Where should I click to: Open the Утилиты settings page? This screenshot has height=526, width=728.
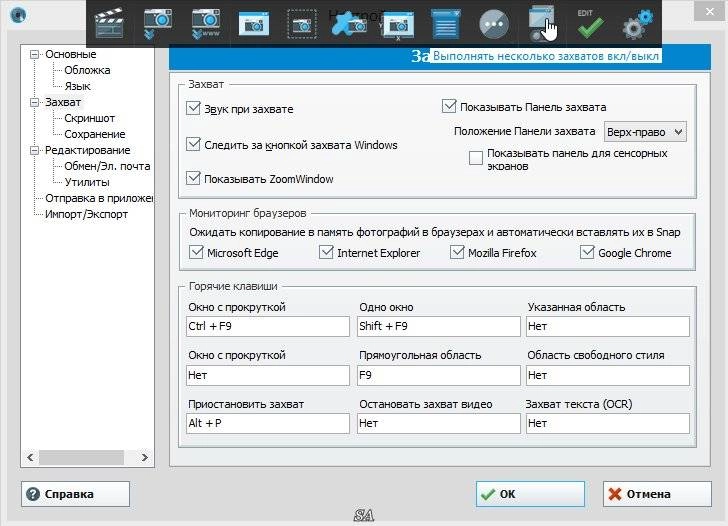tap(87, 182)
